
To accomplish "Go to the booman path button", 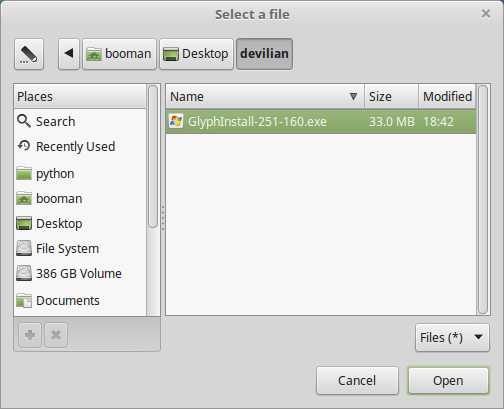I will 119,54.
